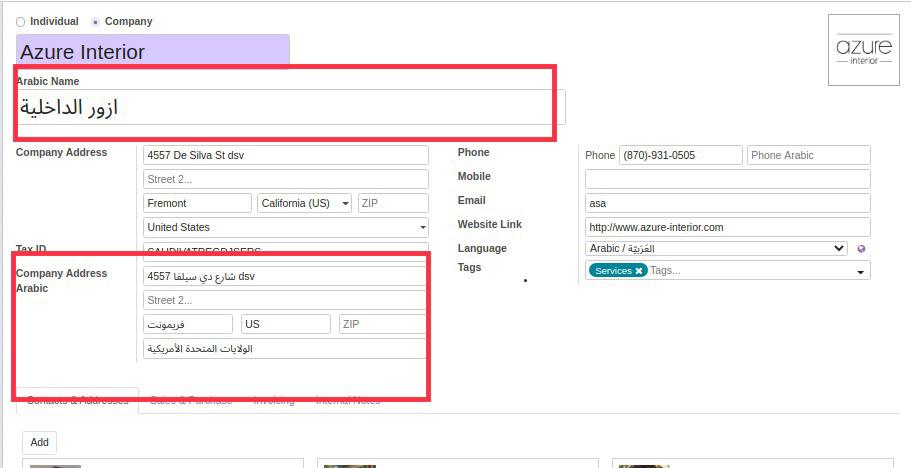The image size is (911, 468).
Task: Open the Contacts & Addresses tab
Action: [x=78, y=400]
